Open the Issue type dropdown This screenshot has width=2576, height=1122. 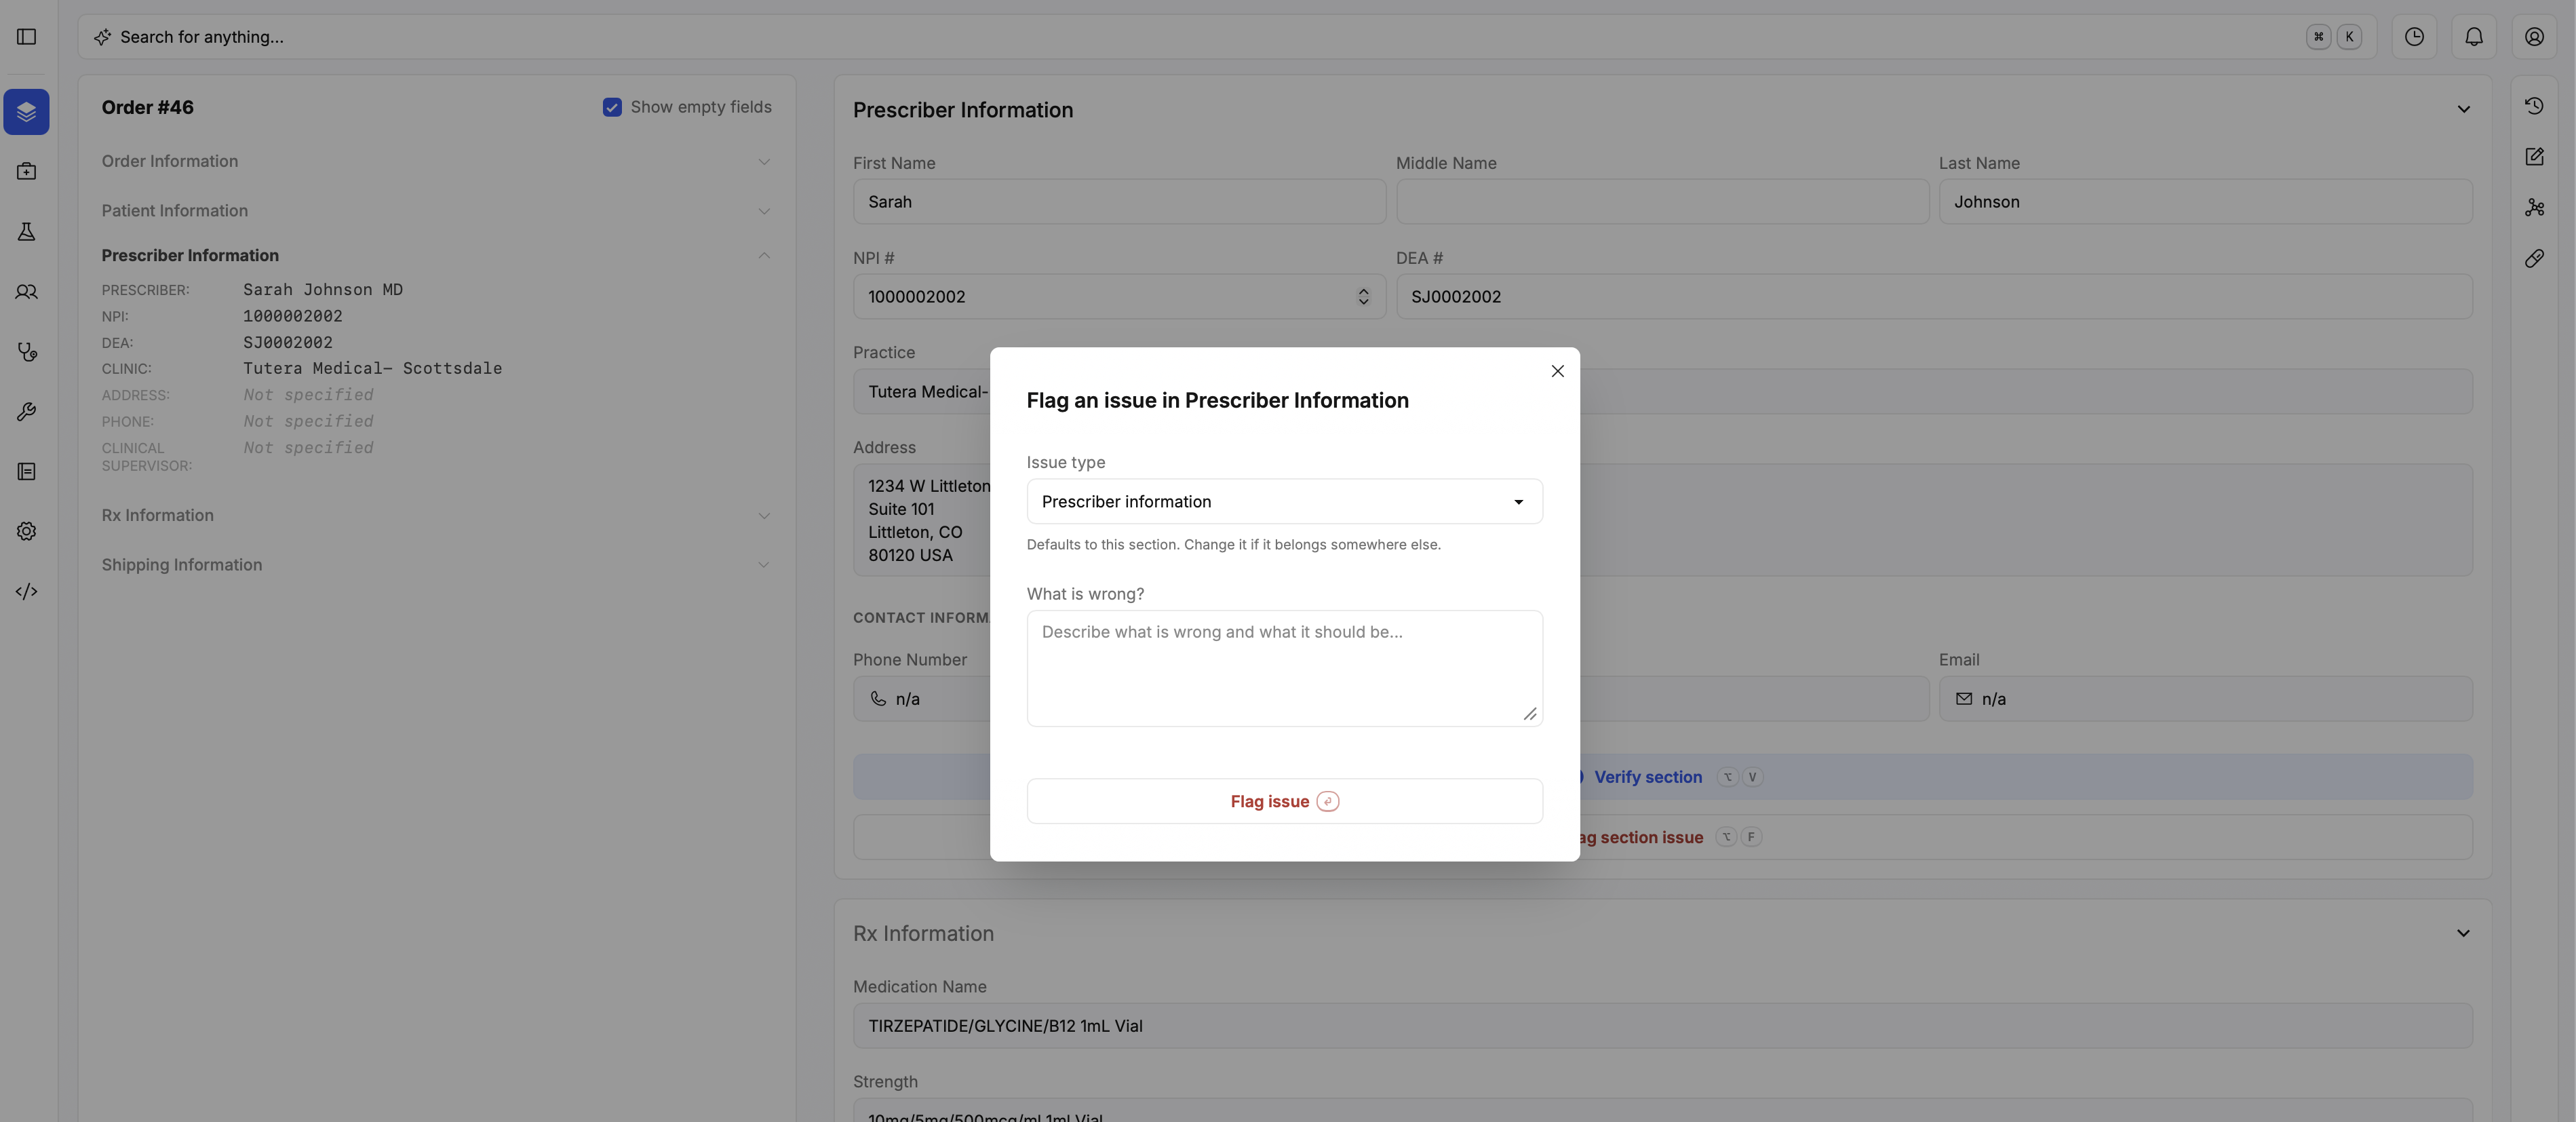pyautogui.click(x=1284, y=502)
